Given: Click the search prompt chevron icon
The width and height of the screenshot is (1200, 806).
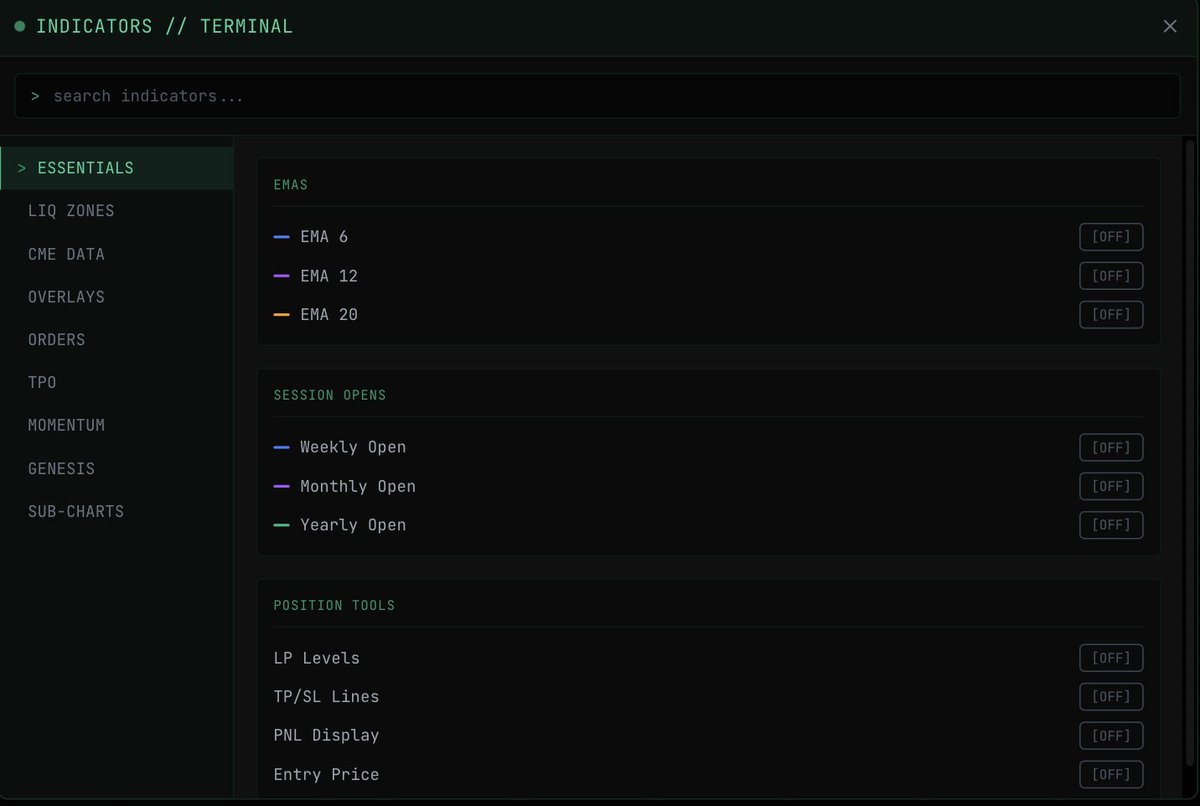Looking at the screenshot, I should click(35, 96).
